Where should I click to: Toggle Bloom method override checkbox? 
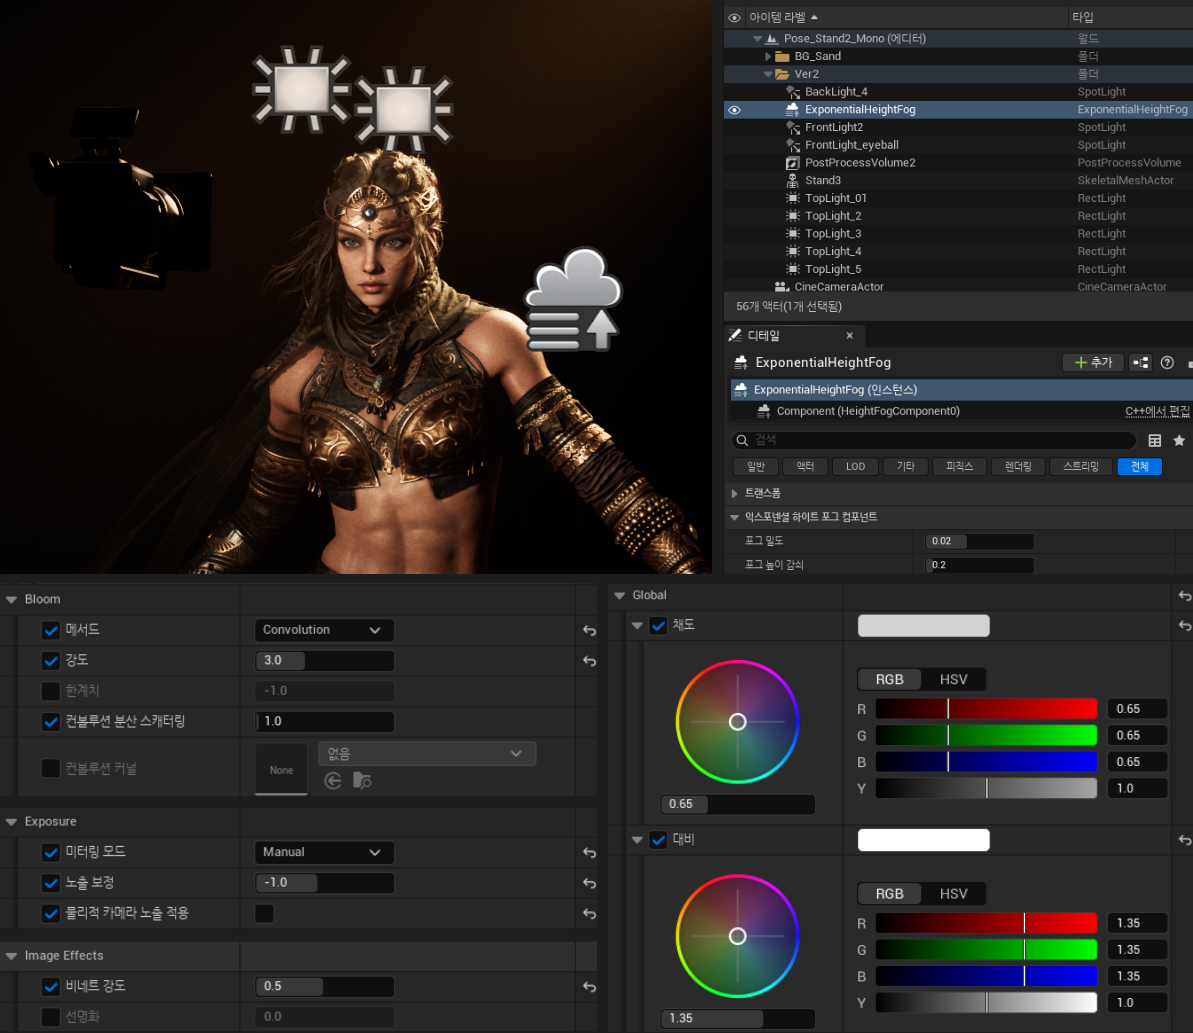[x=51, y=631]
